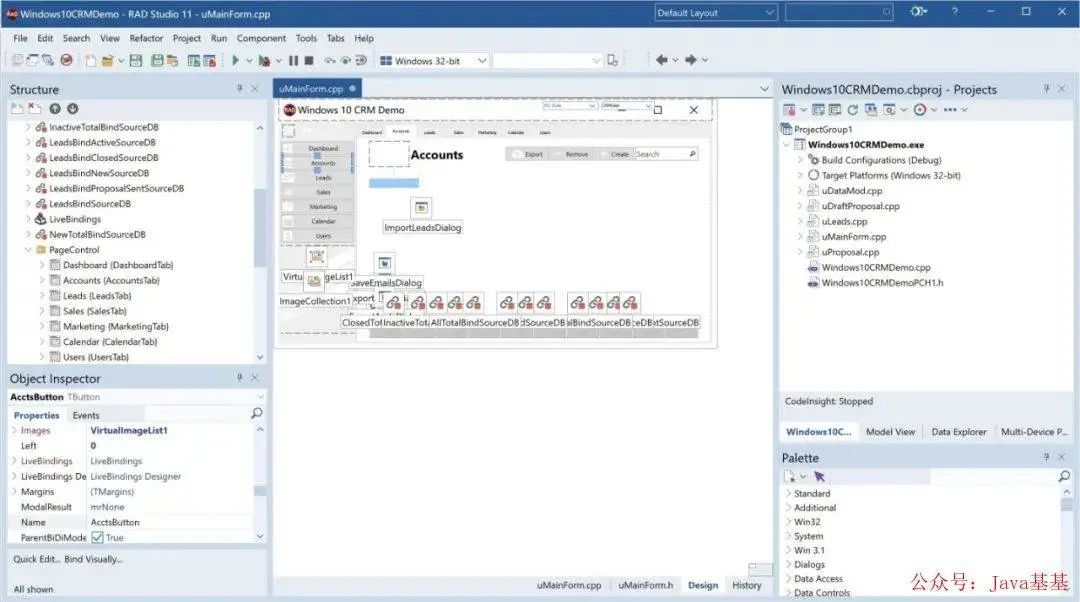Expand the Margins property row
This screenshot has height=602, width=1080.
(14, 492)
